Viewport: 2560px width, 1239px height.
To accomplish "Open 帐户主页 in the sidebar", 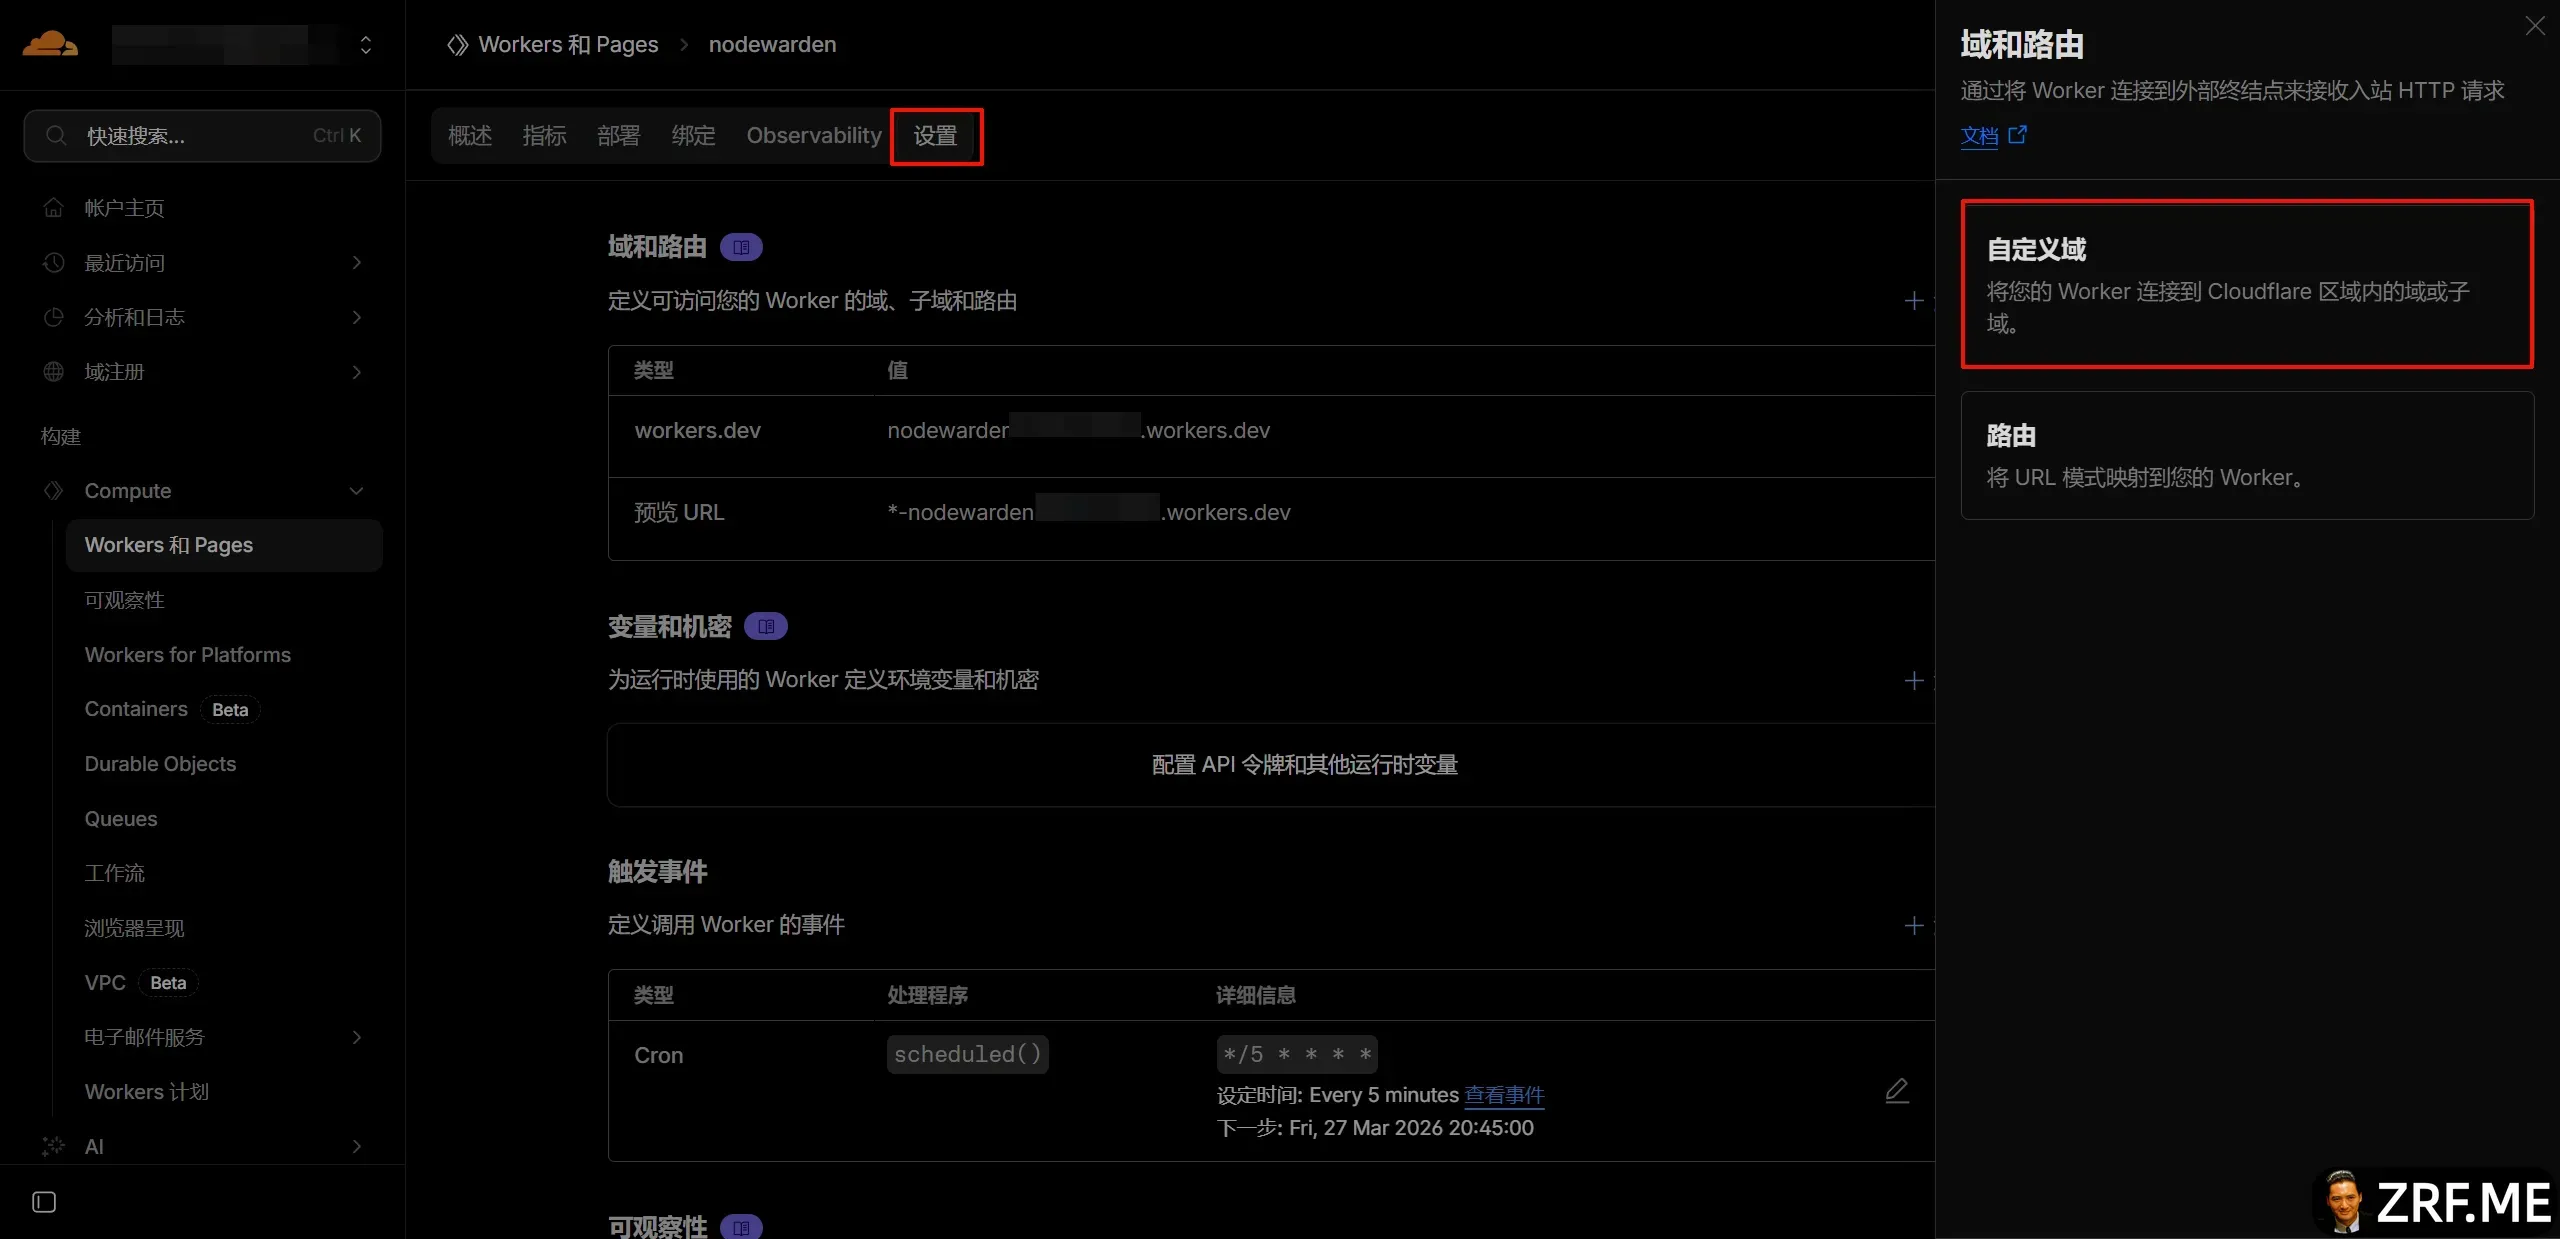I will point(124,208).
